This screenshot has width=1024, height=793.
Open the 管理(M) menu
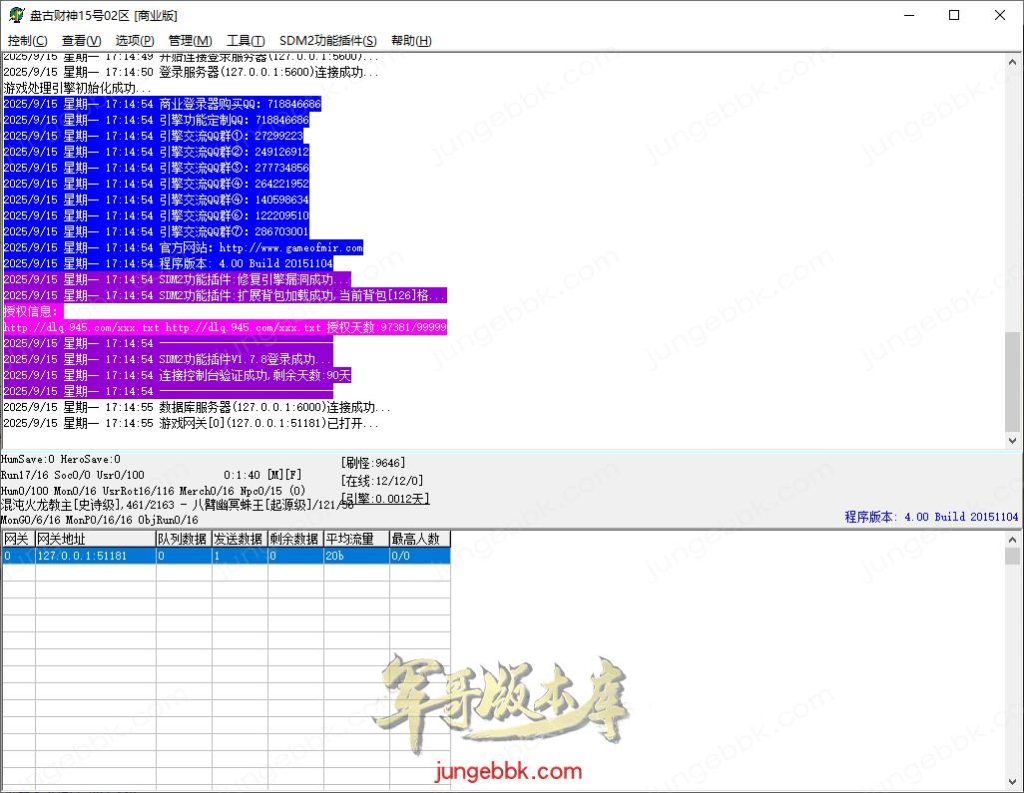coord(190,40)
